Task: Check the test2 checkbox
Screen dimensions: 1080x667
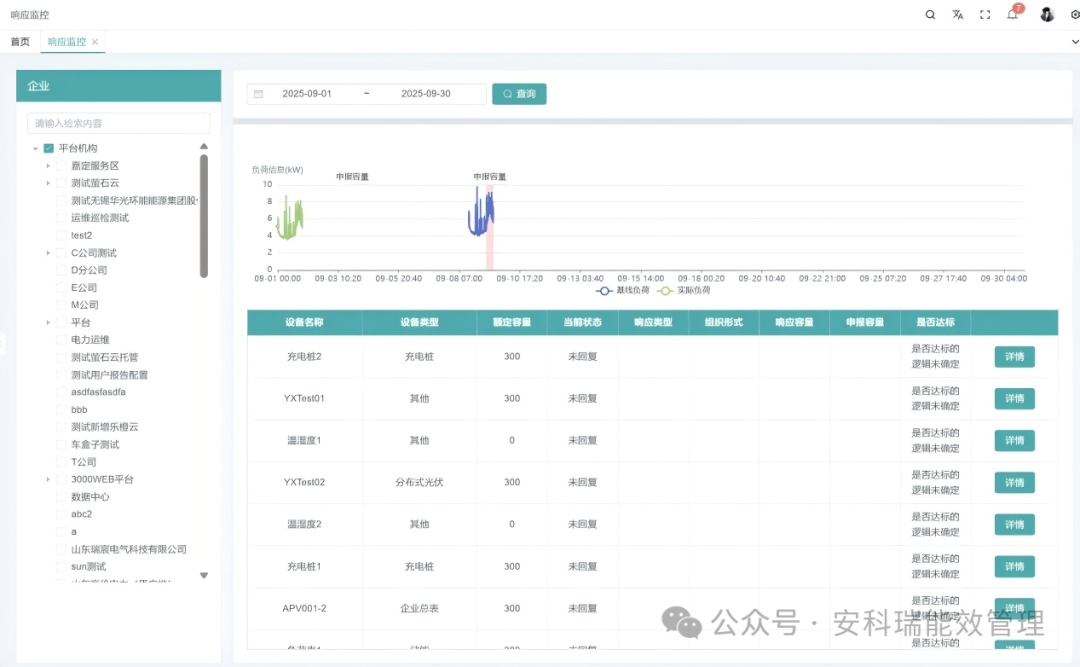Action: (61, 236)
